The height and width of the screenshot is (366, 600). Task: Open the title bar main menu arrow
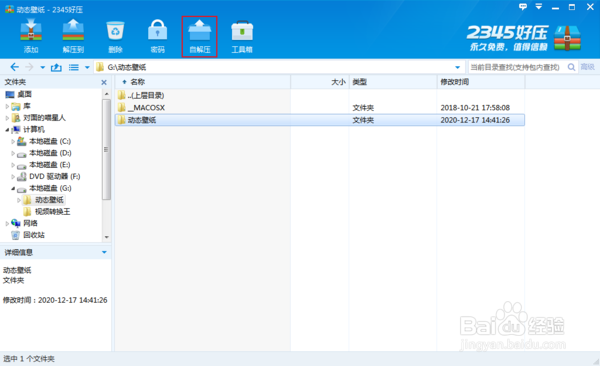tap(539, 7)
